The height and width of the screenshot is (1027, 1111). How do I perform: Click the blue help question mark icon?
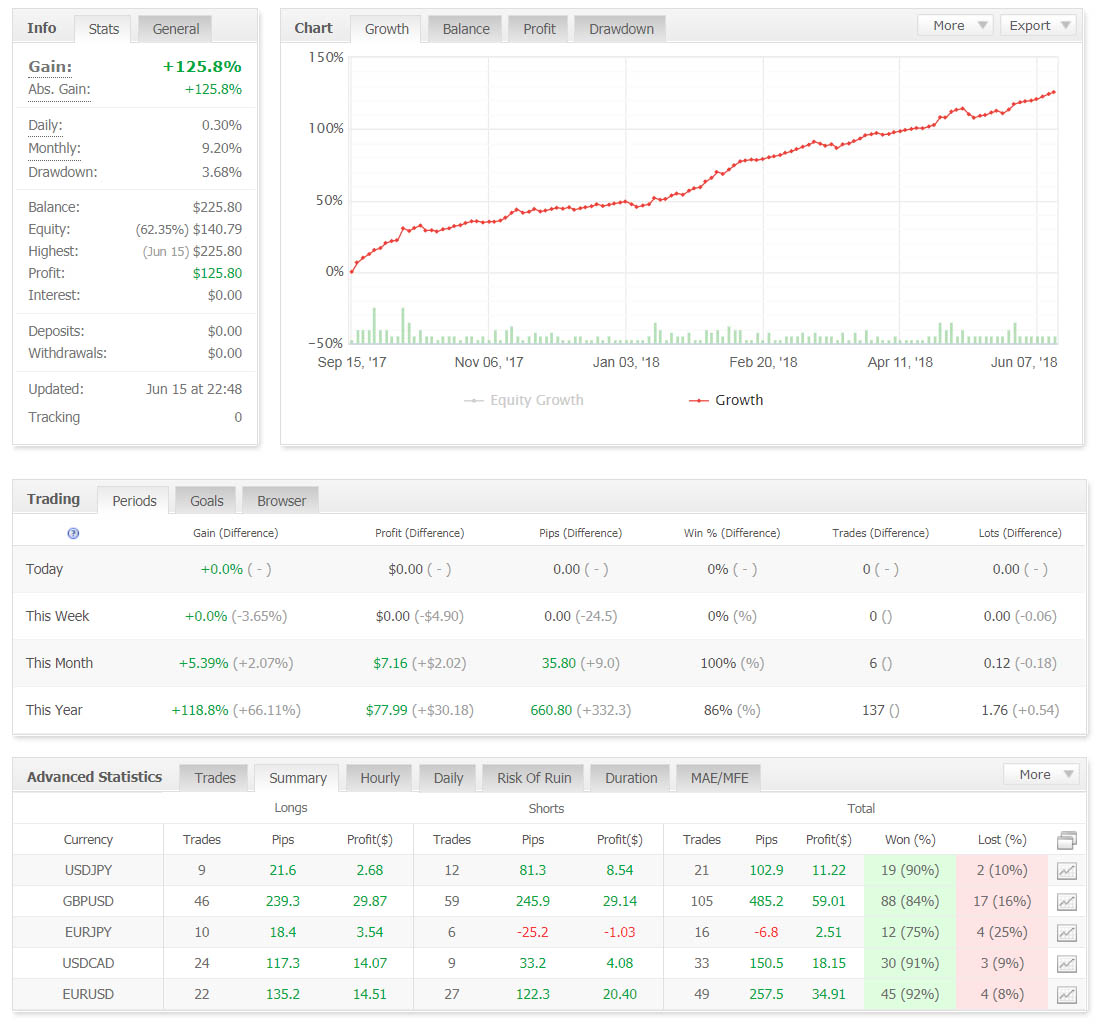tap(73, 533)
